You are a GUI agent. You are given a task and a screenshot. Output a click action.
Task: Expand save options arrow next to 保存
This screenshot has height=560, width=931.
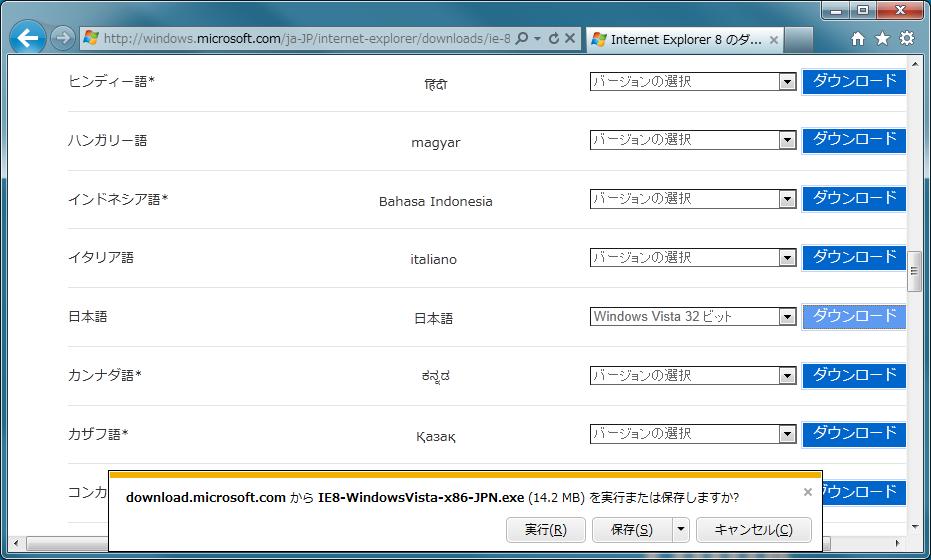[681, 530]
